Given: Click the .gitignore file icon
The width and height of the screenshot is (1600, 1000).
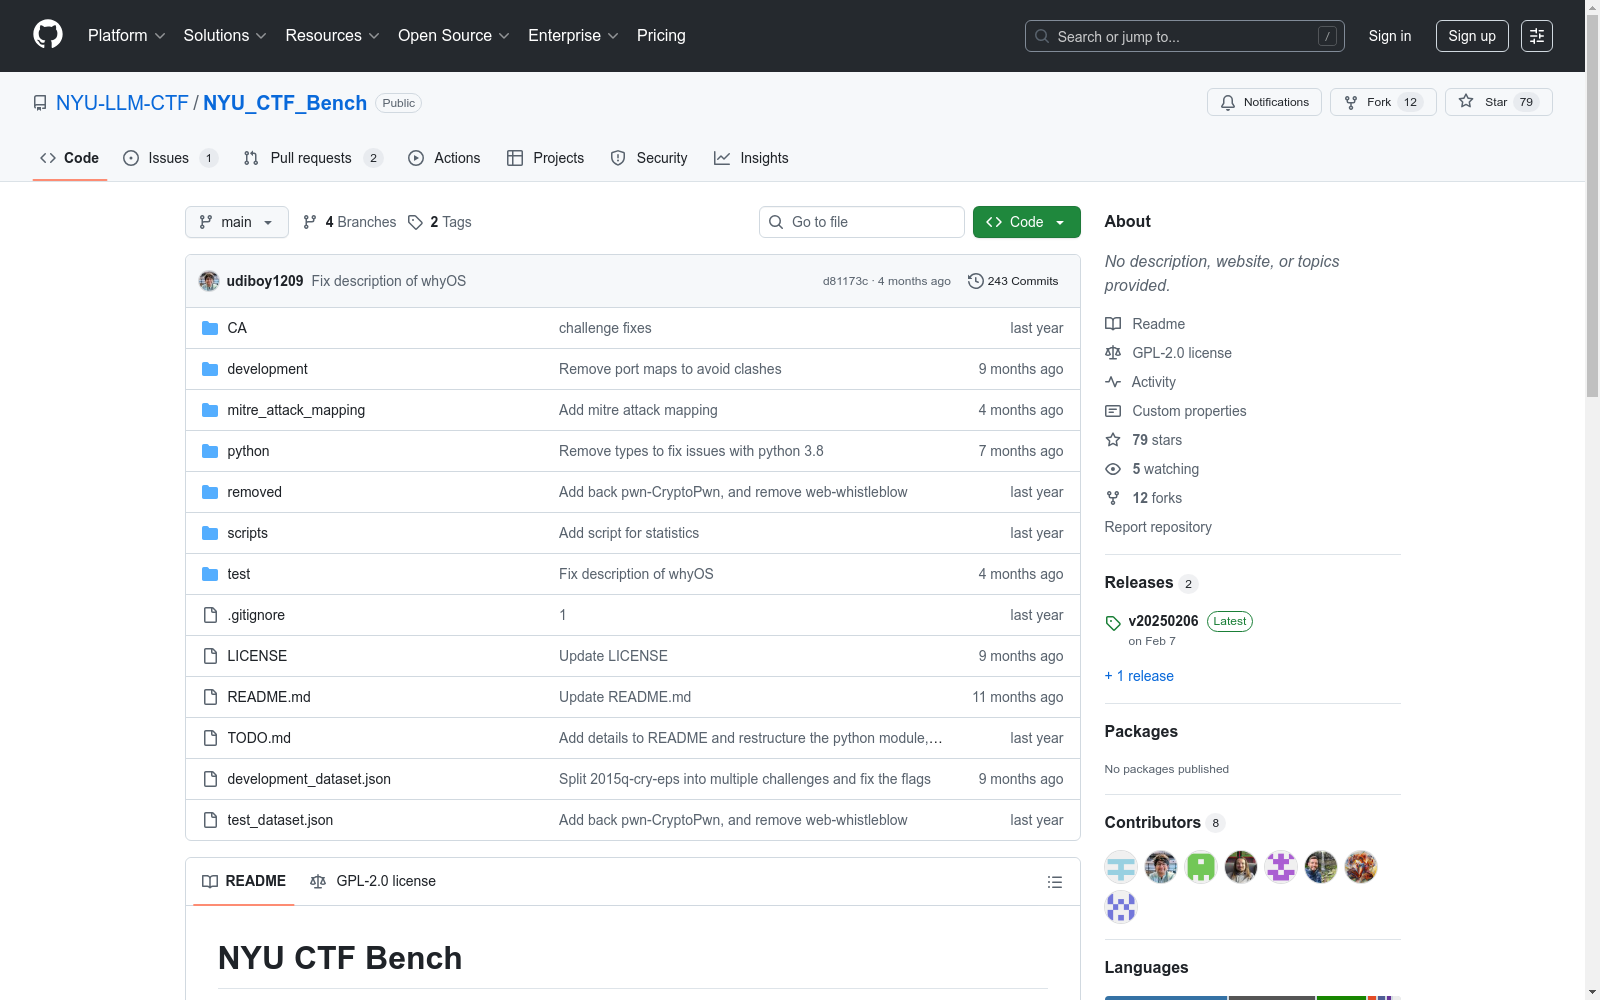Looking at the screenshot, I should pyautogui.click(x=210, y=615).
